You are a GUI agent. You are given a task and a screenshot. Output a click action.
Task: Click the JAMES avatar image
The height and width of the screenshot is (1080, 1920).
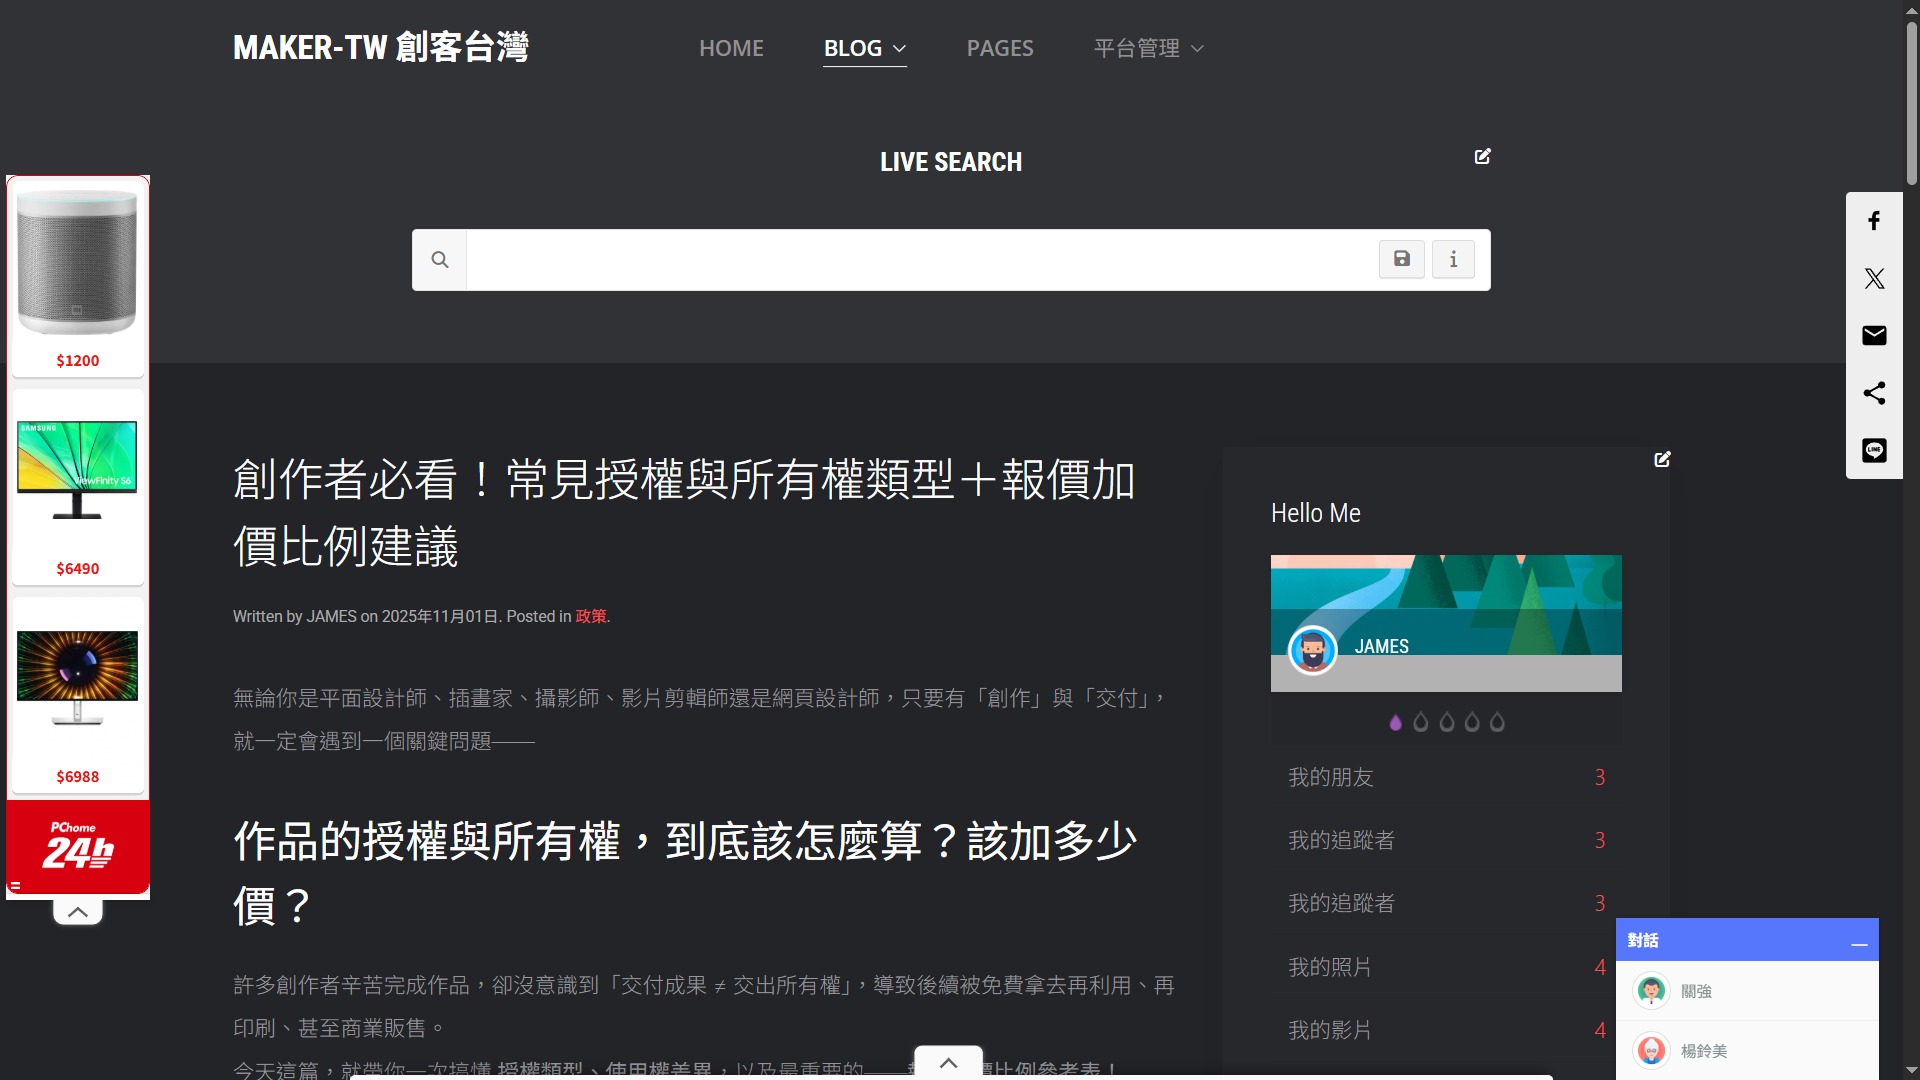(x=1312, y=650)
